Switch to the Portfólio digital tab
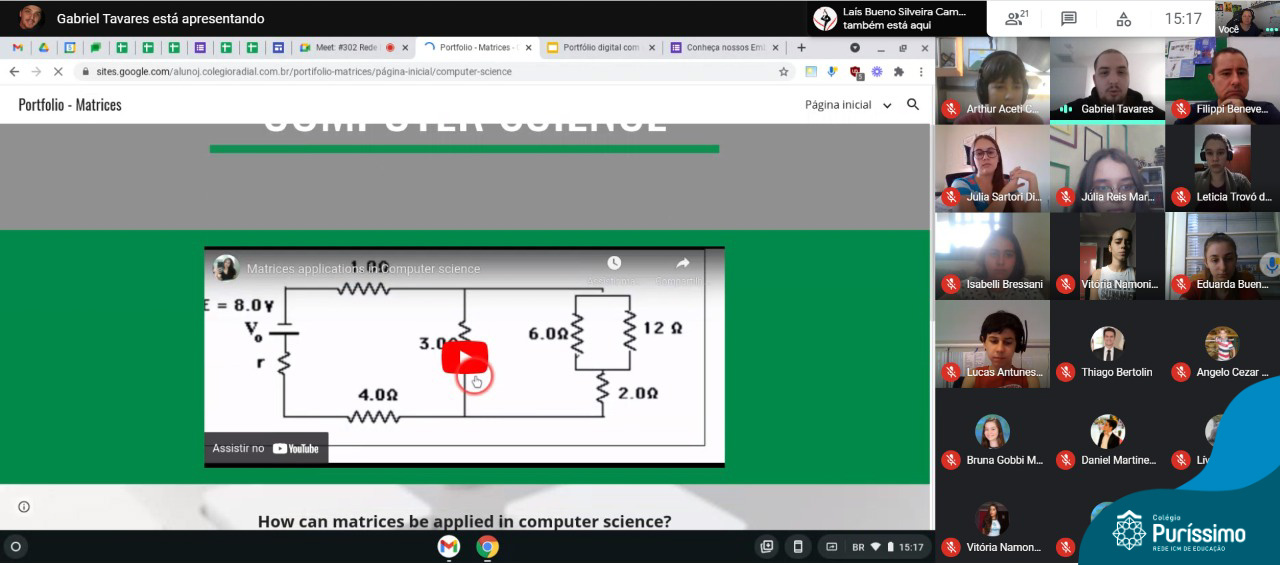 point(600,47)
